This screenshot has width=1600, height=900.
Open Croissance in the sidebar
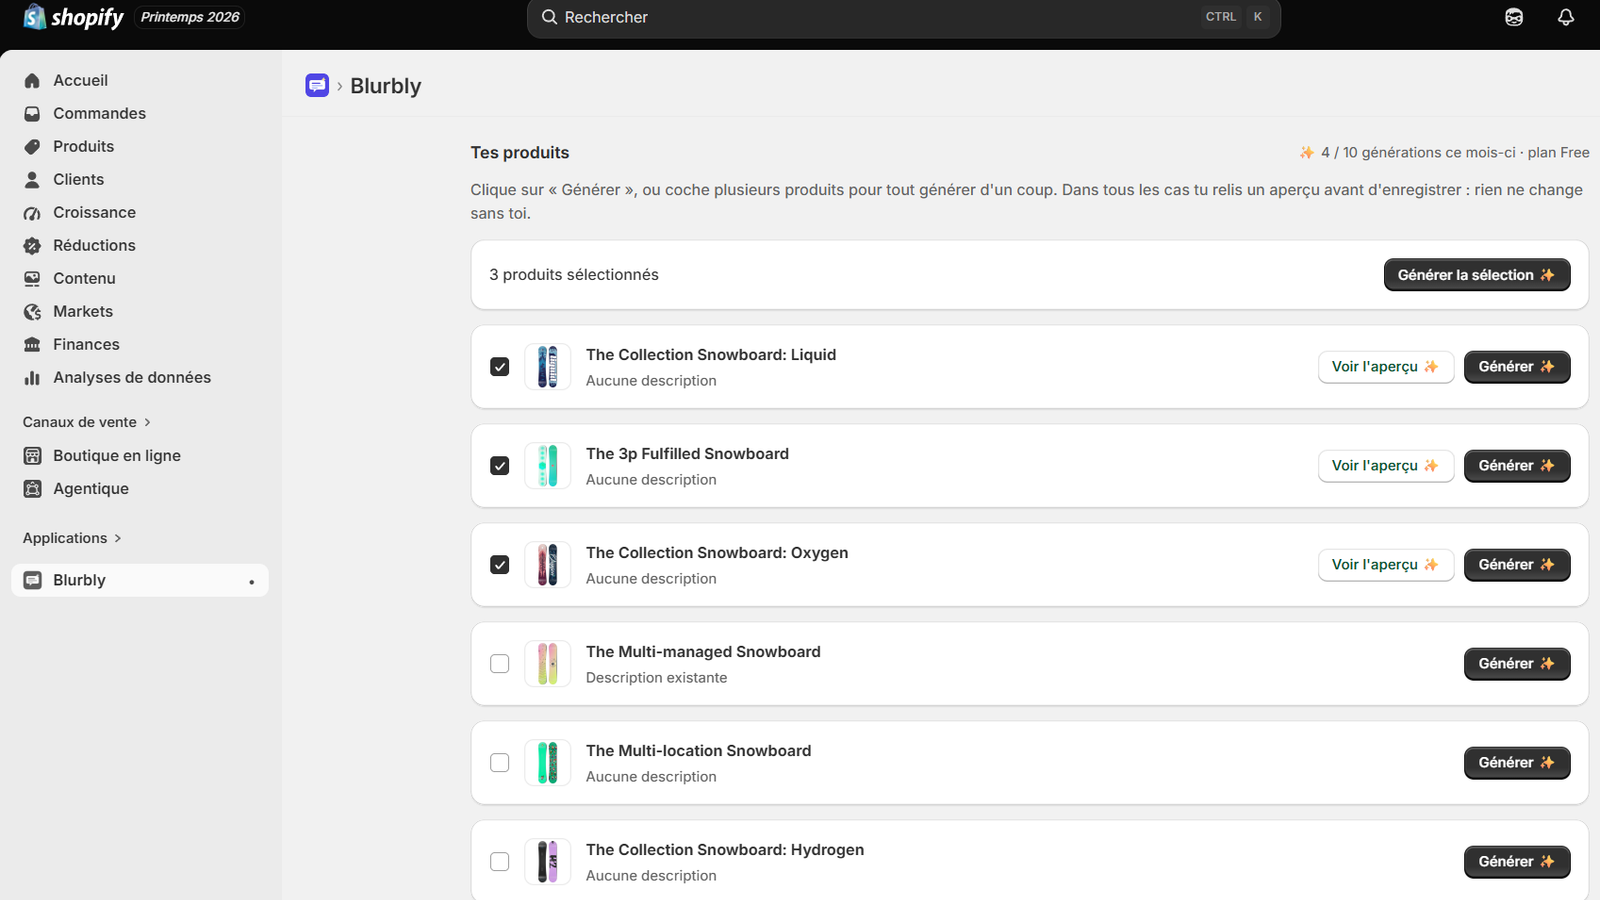pyautogui.click(x=140, y=213)
